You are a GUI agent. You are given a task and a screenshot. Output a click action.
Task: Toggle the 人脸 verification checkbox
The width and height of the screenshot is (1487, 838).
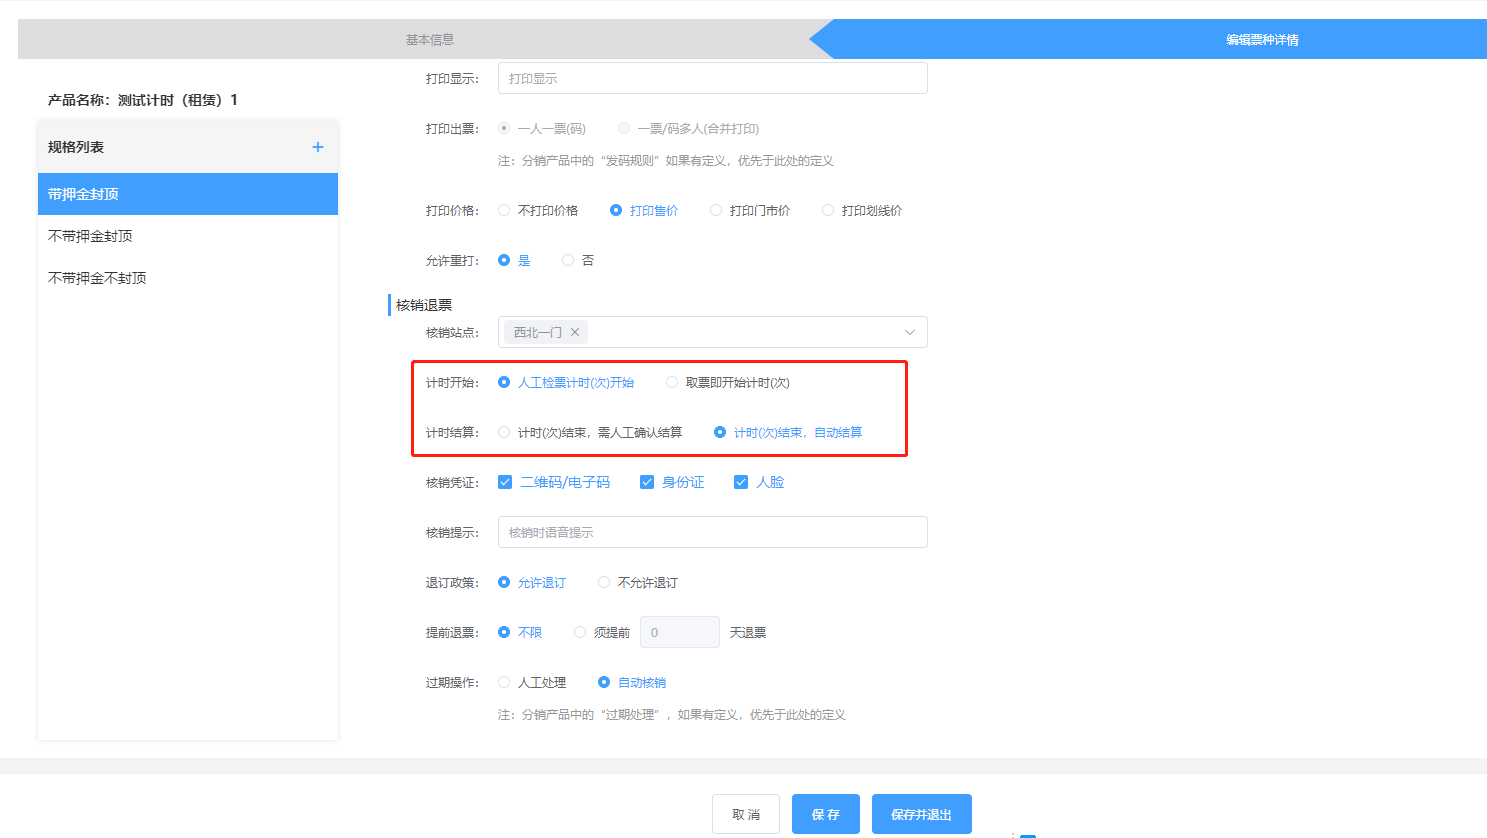(x=741, y=482)
